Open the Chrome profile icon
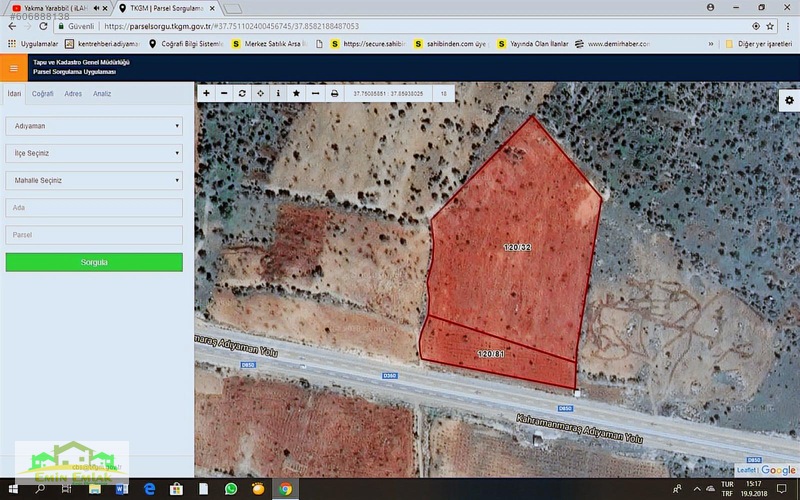This screenshot has width=800, height=500. [x=710, y=7]
